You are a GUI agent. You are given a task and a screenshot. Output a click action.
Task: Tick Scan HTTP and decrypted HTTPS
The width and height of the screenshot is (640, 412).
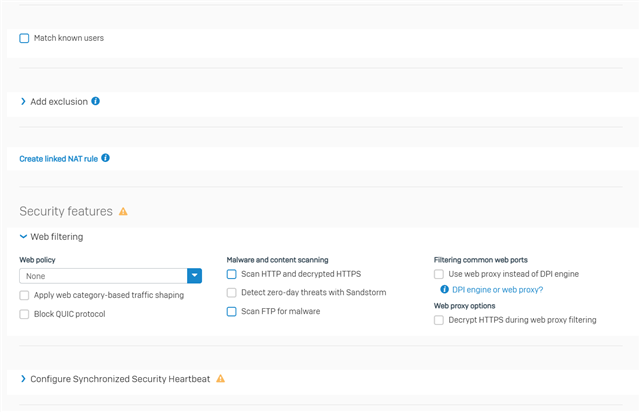(231, 274)
